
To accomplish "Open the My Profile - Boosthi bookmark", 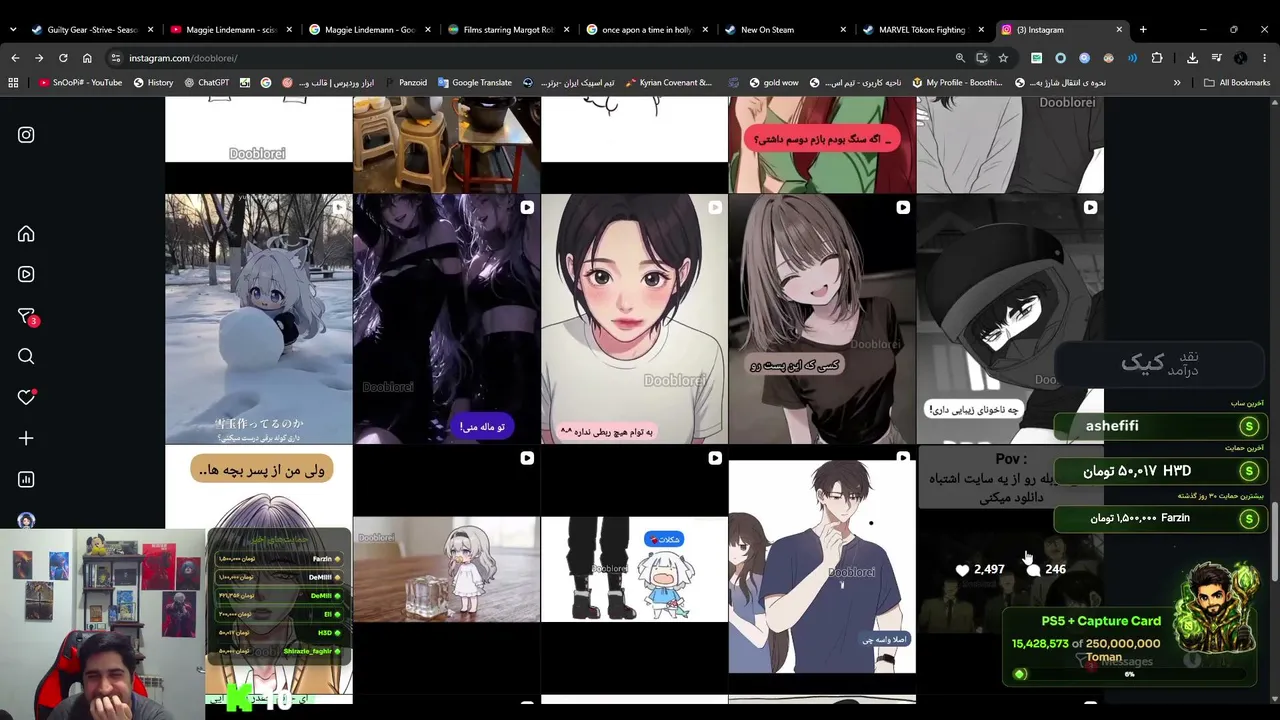I will [x=956, y=83].
